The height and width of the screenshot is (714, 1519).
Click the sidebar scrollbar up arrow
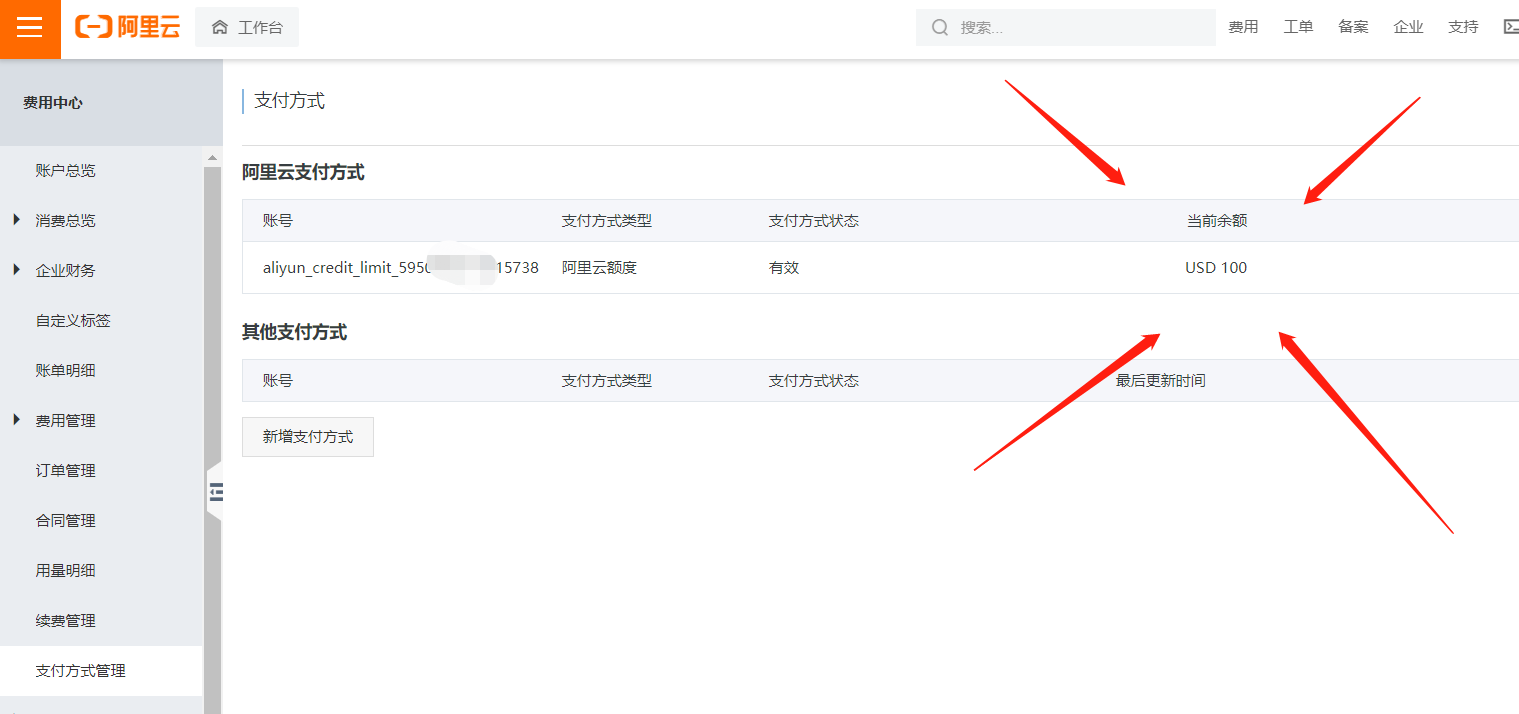point(212,157)
